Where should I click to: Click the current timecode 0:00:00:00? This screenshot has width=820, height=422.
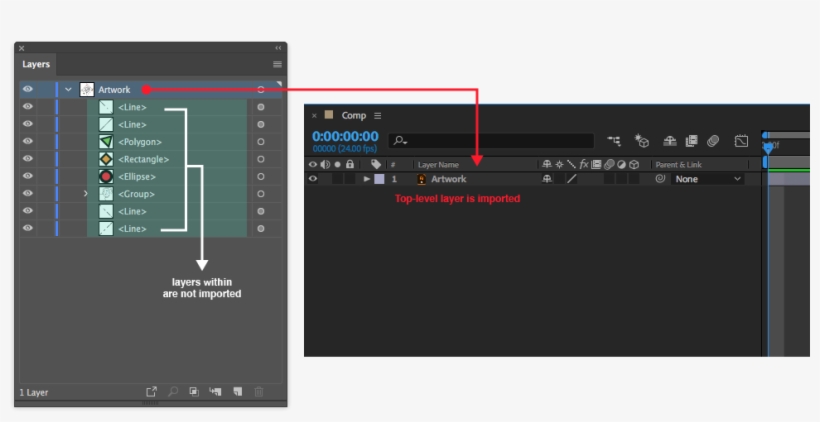345,136
